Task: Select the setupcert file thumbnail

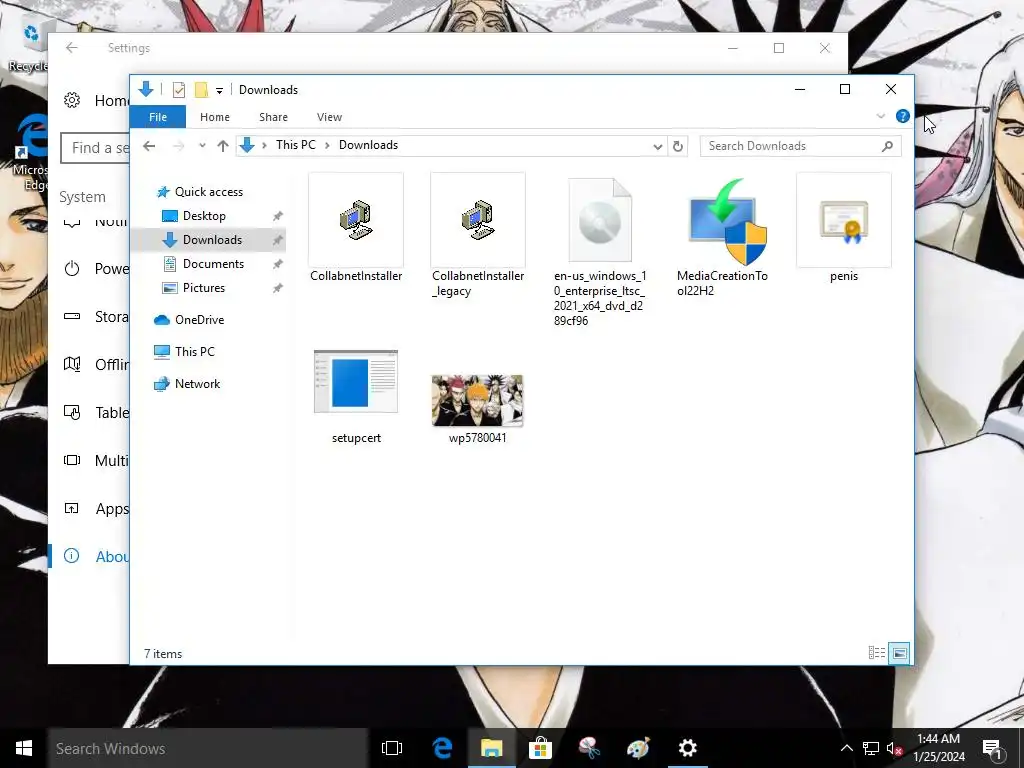Action: [x=356, y=381]
